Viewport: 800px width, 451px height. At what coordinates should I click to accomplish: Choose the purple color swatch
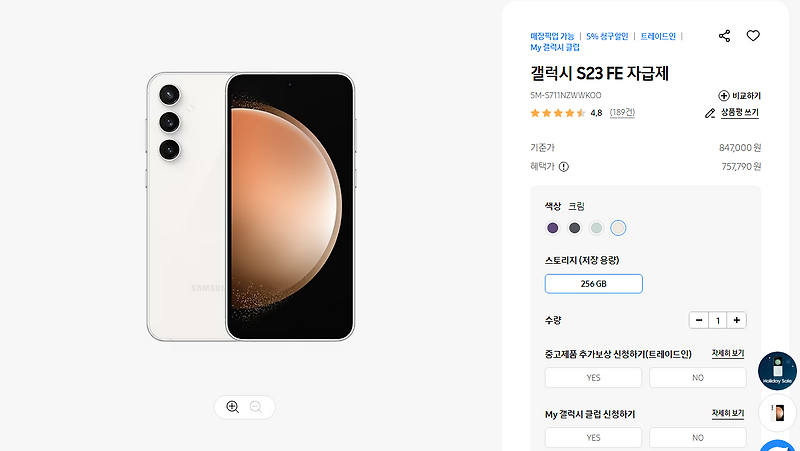click(x=553, y=228)
